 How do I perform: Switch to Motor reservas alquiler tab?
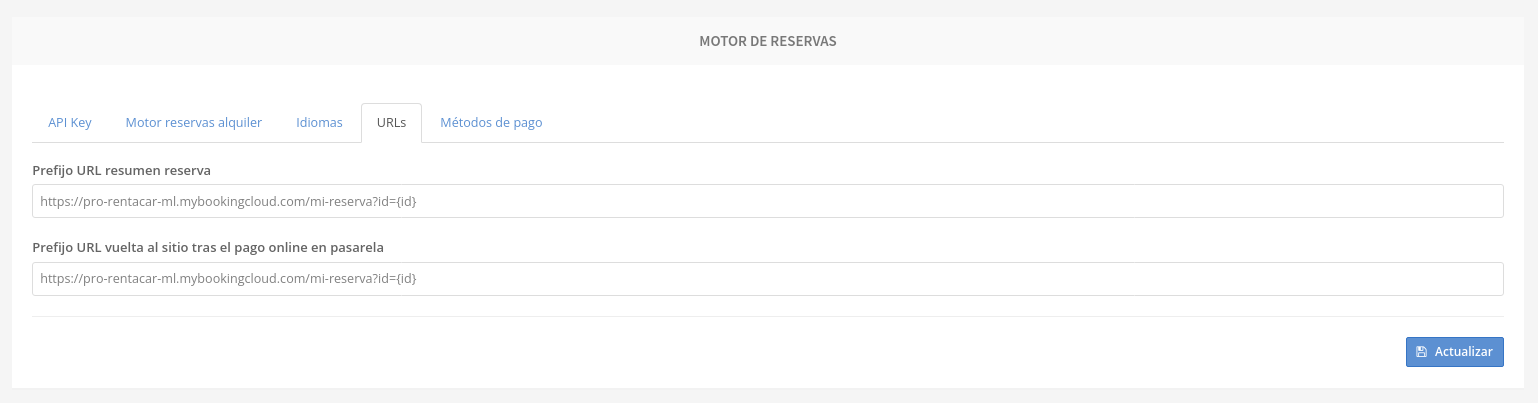pyautogui.click(x=194, y=123)
